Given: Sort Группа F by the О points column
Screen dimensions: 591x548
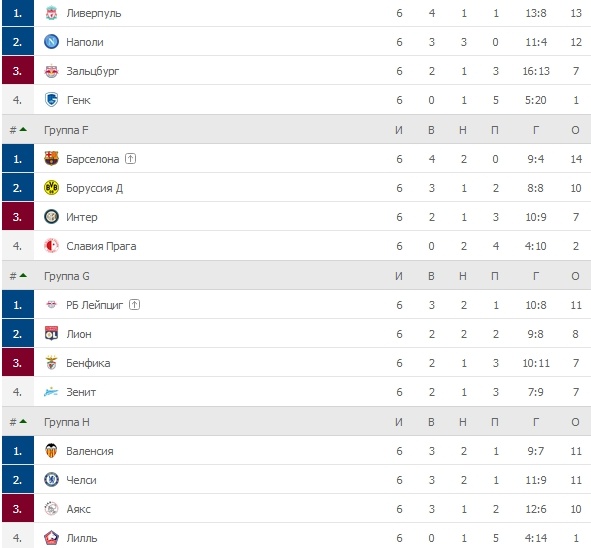Looking at the screenshot, I should [575, 130].
